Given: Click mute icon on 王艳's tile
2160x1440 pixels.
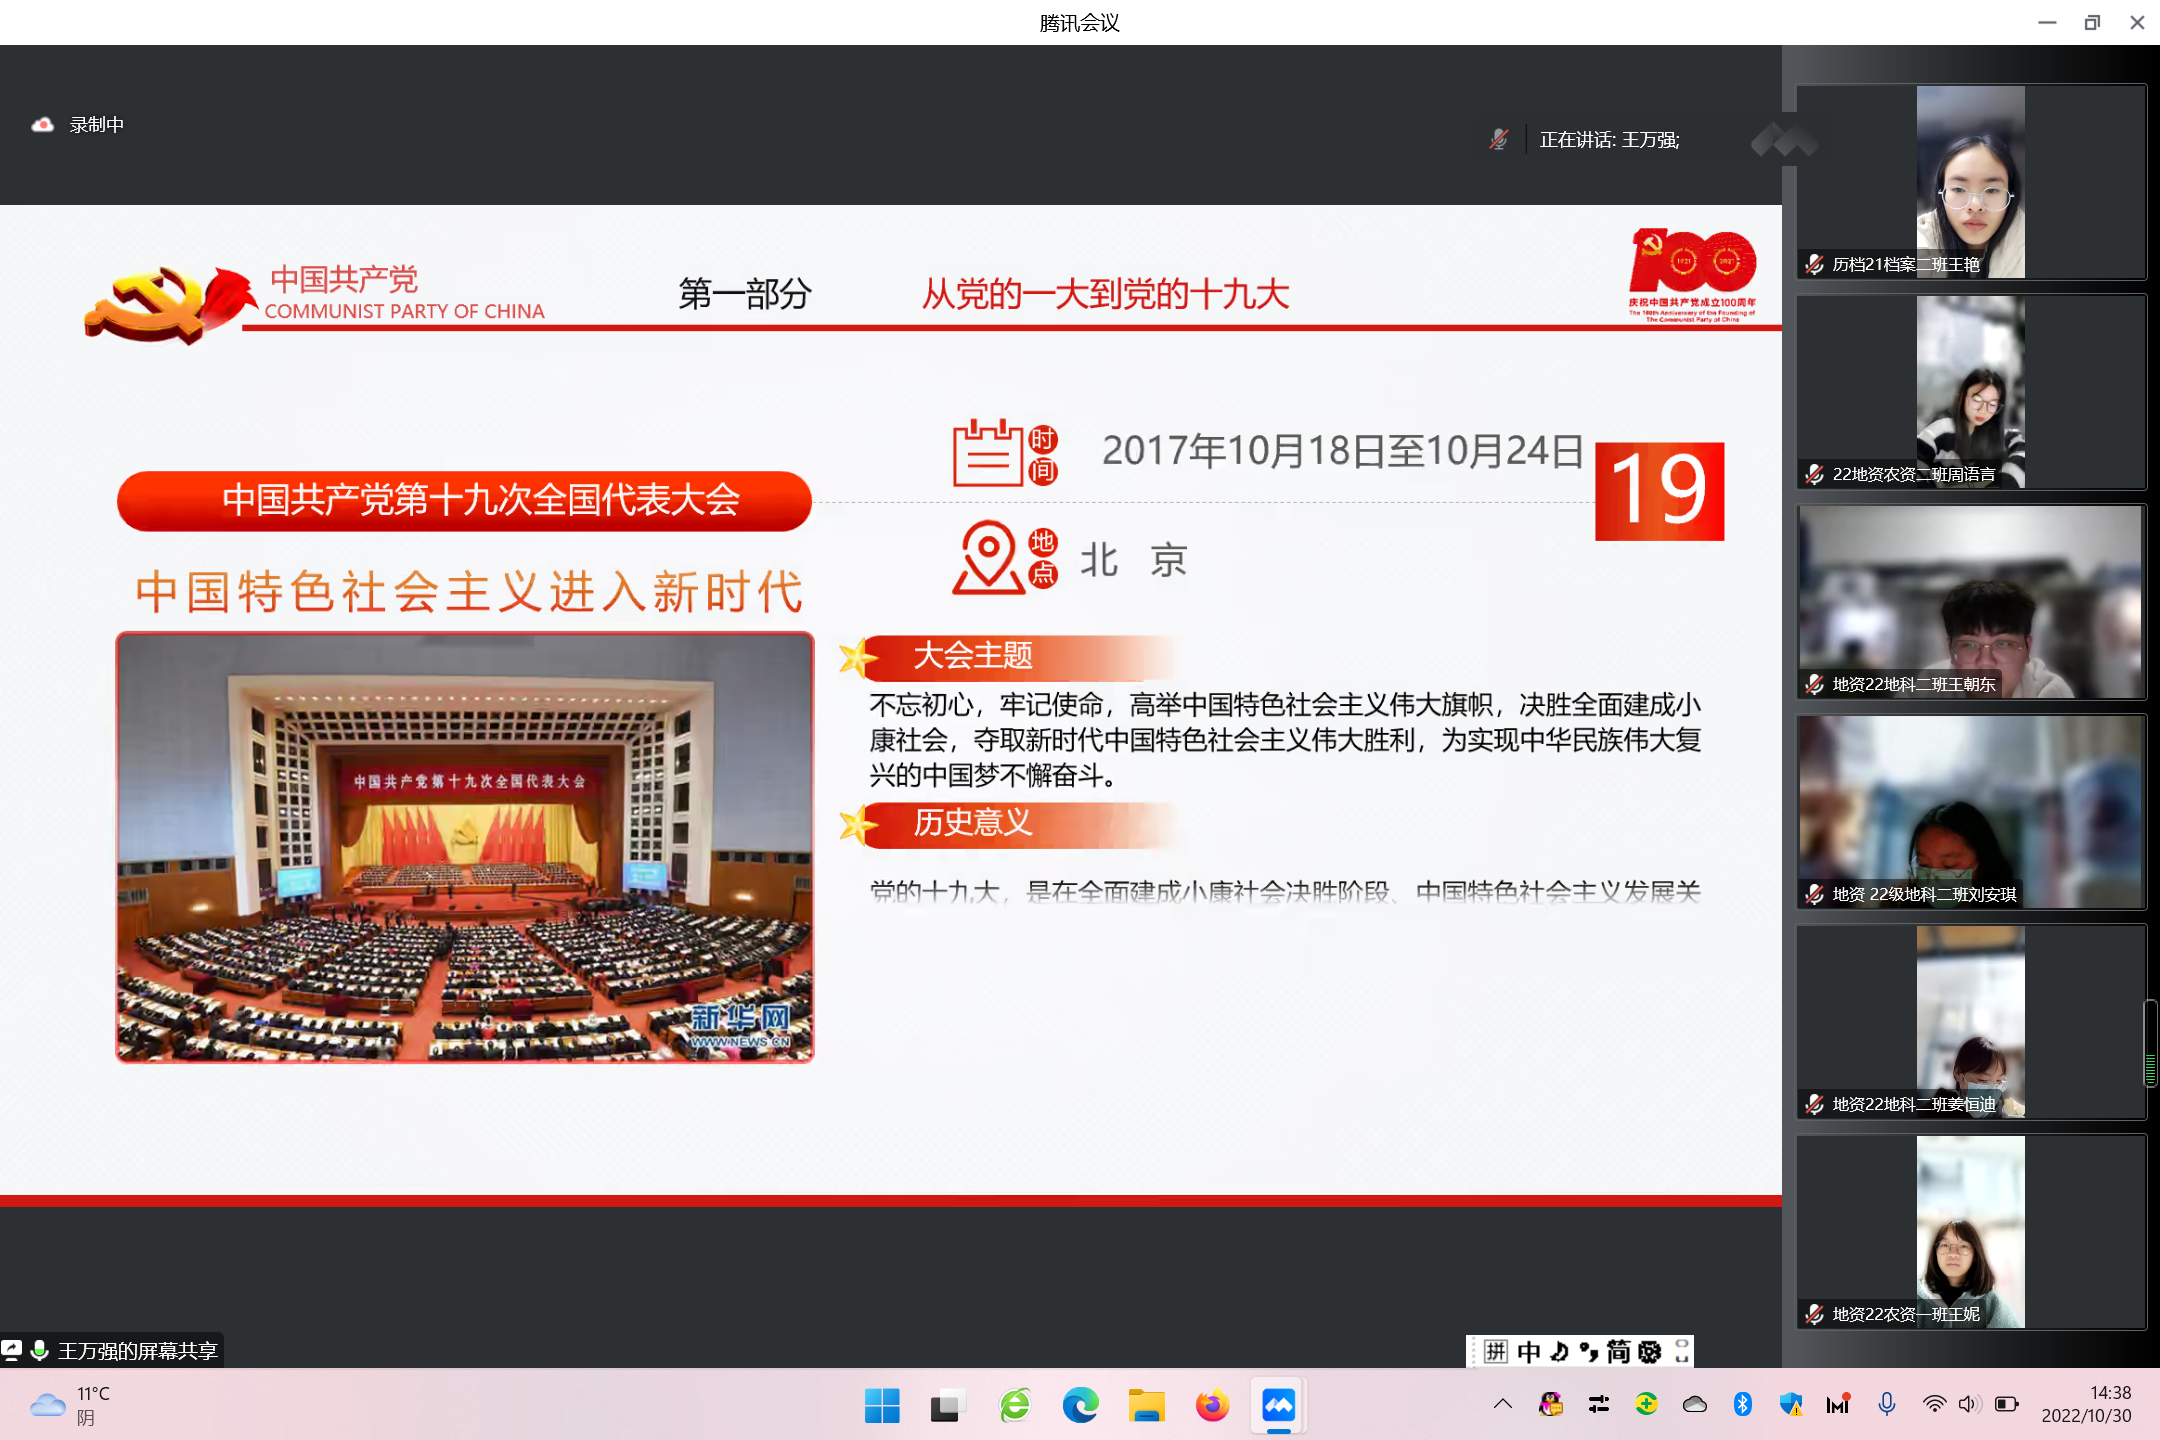Looking at the screenshot, I should click(x=1814, y=265).
